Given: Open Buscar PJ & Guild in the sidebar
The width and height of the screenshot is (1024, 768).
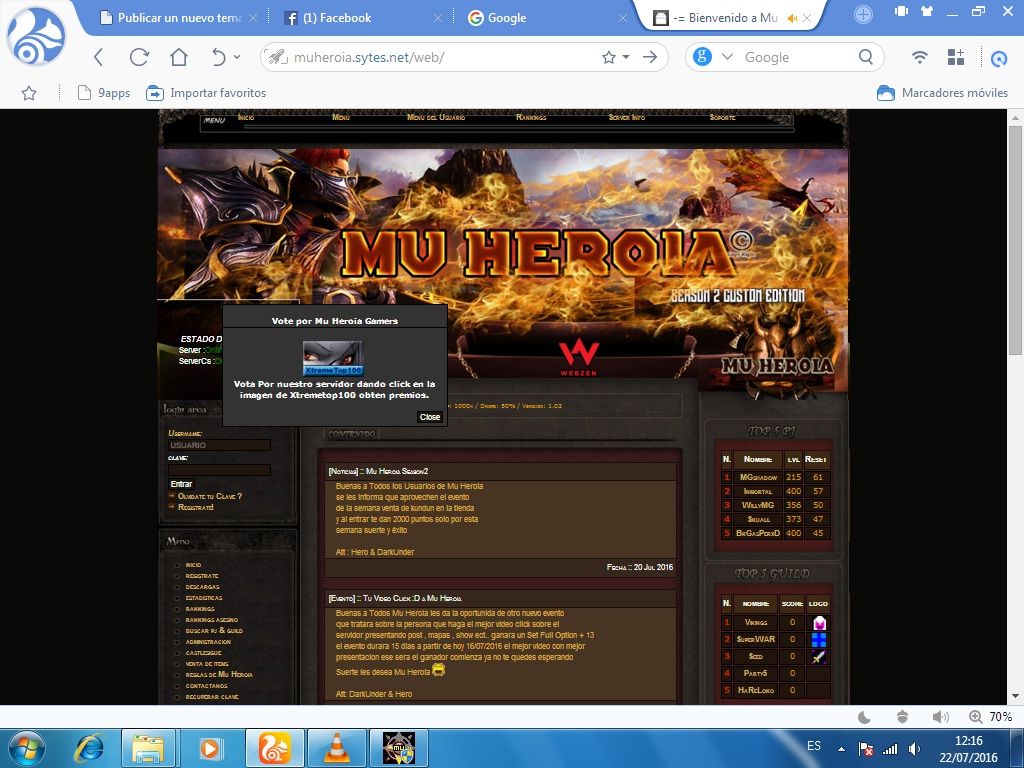Looking at the screenshot, I should click(214, 631).
